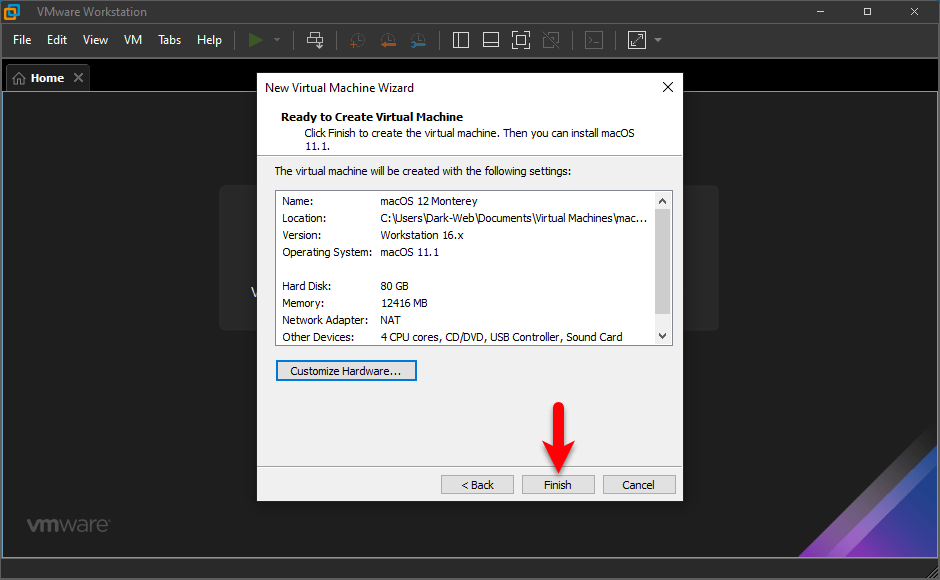Click the Cancel button in the wizard
Screen dimensions: 940x580
[638, 485]
